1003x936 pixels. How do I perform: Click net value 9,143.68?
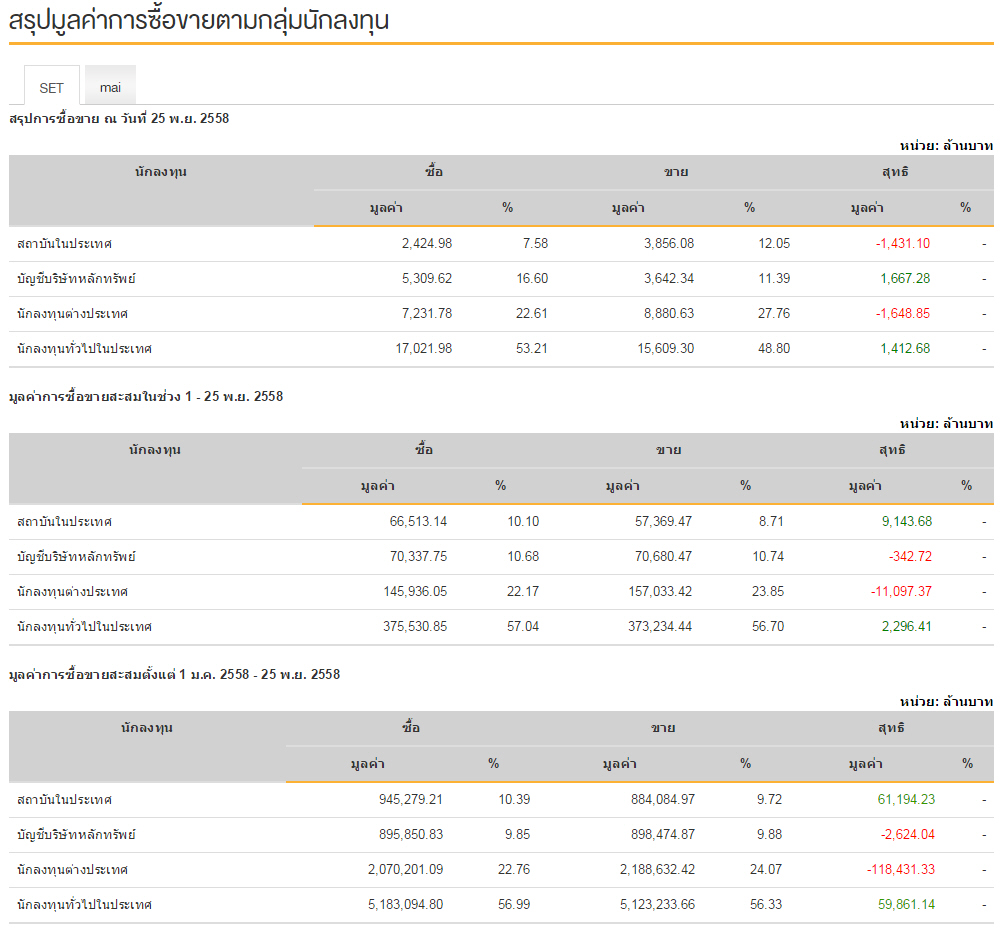pos(907,521)
